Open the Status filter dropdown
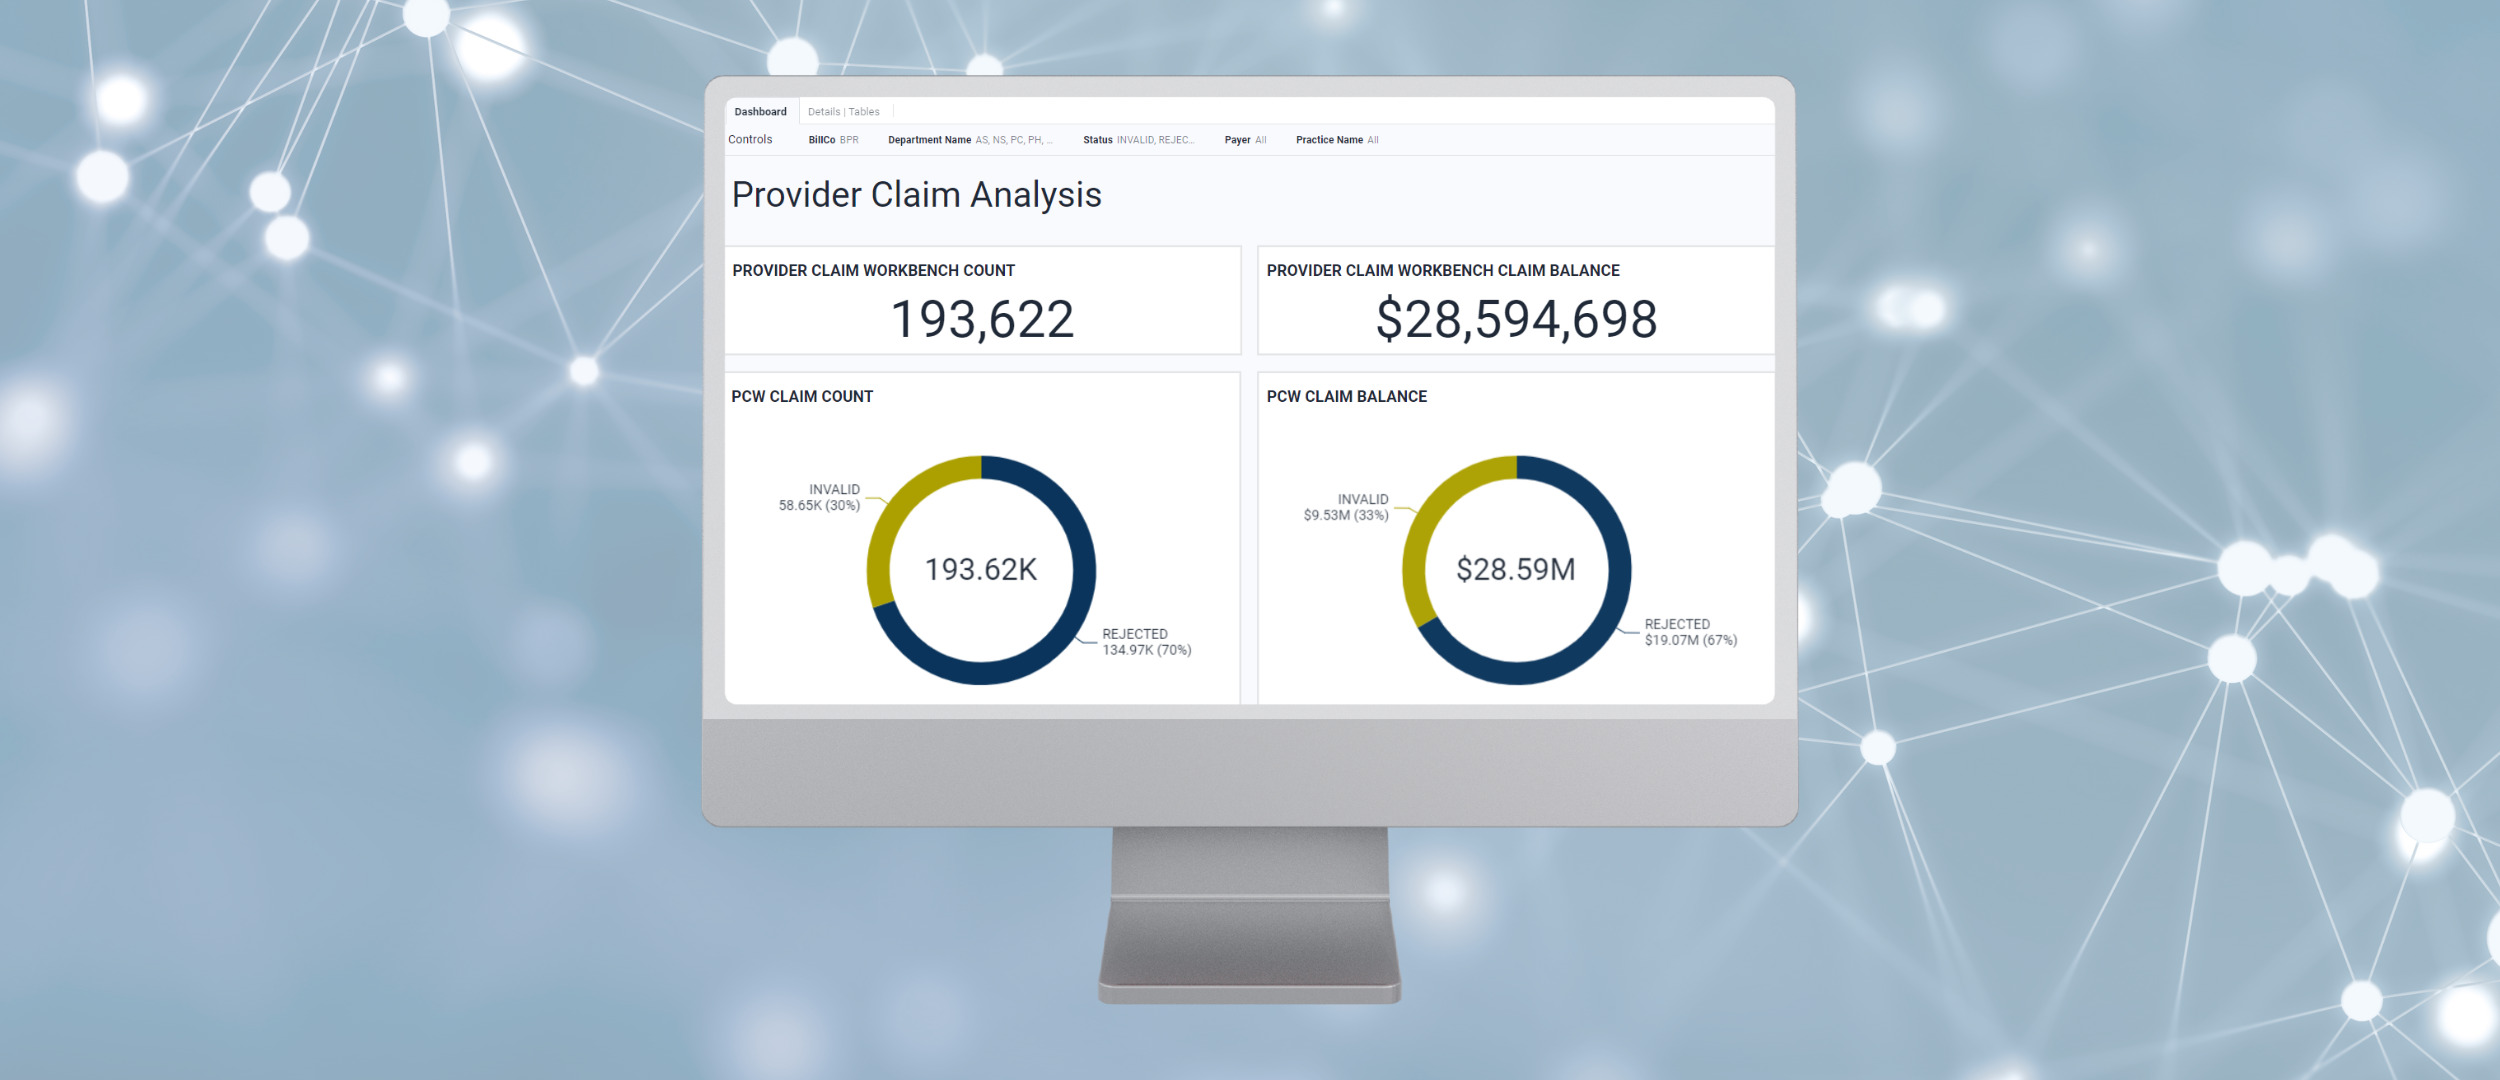2500x1080 pixels. pos(1138,140)
